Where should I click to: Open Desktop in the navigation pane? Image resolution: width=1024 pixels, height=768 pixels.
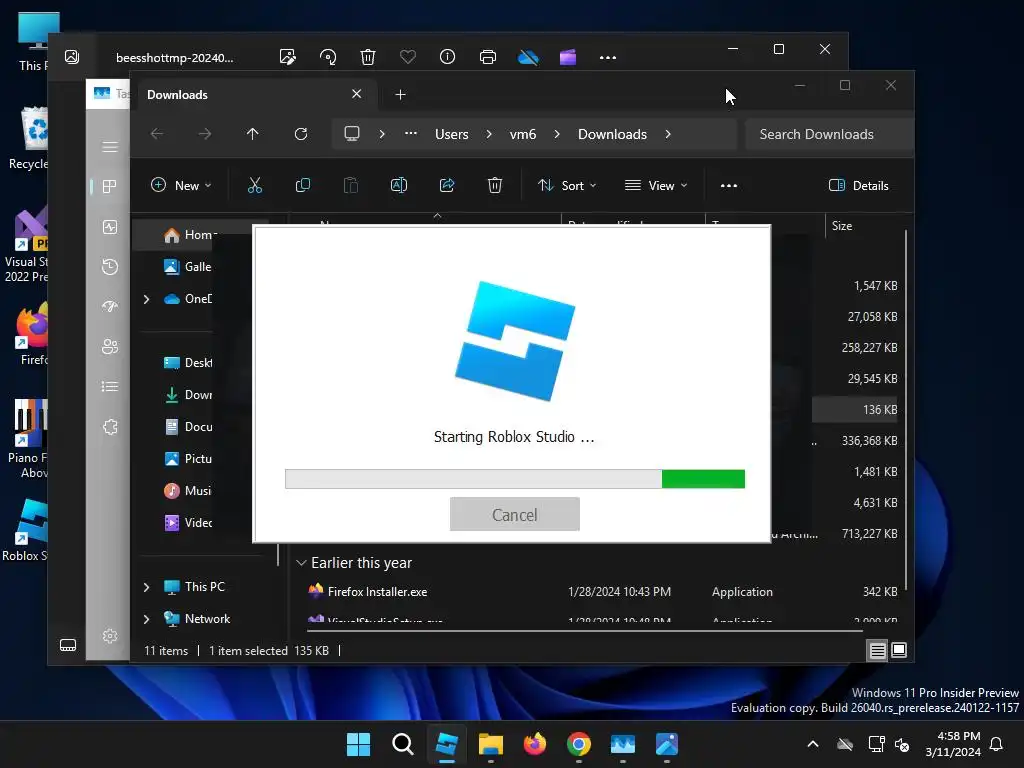pyautogui.click(x=187, y=362)
